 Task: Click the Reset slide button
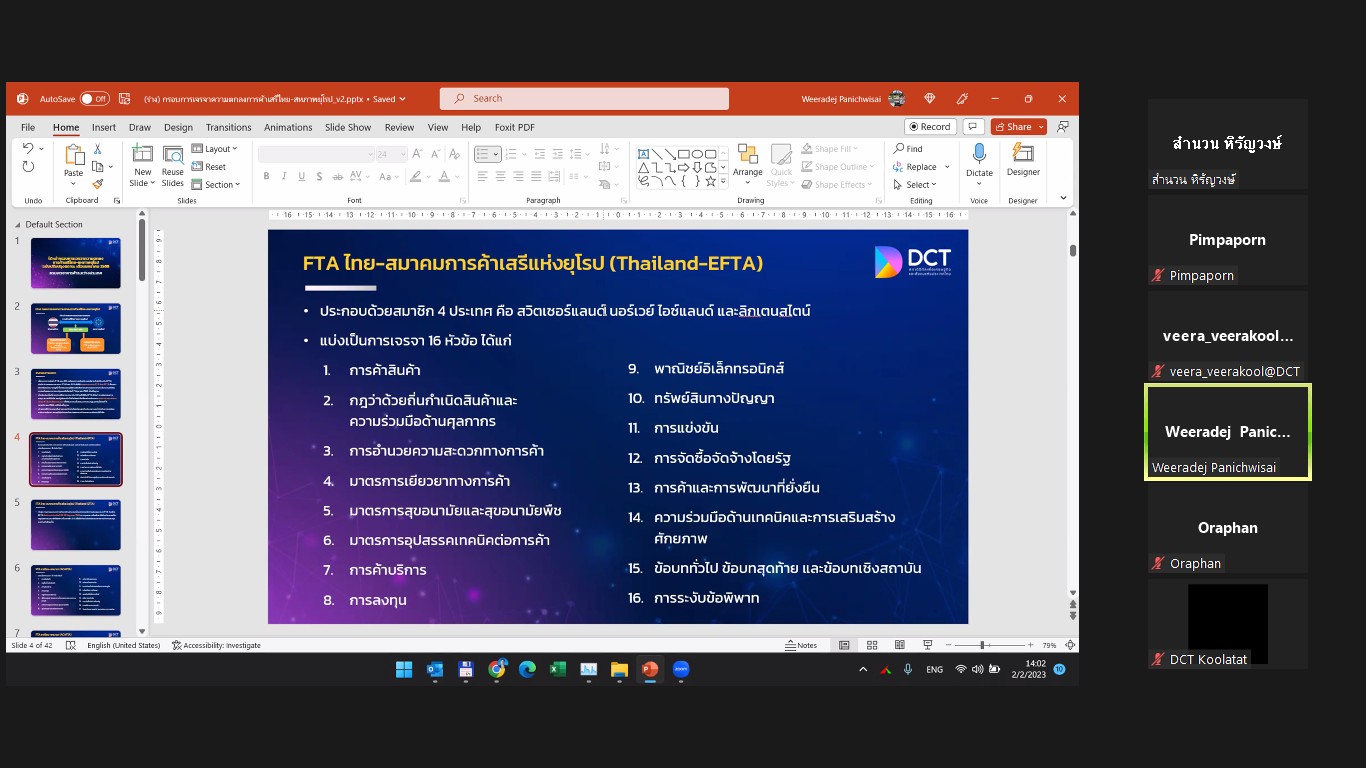(209, 167)
